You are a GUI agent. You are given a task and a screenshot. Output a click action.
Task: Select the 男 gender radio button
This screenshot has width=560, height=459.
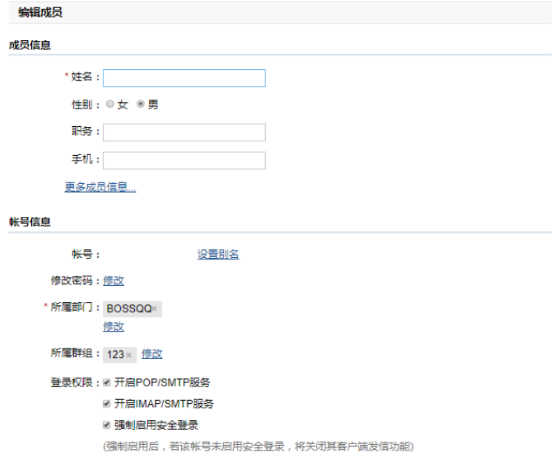141,104
